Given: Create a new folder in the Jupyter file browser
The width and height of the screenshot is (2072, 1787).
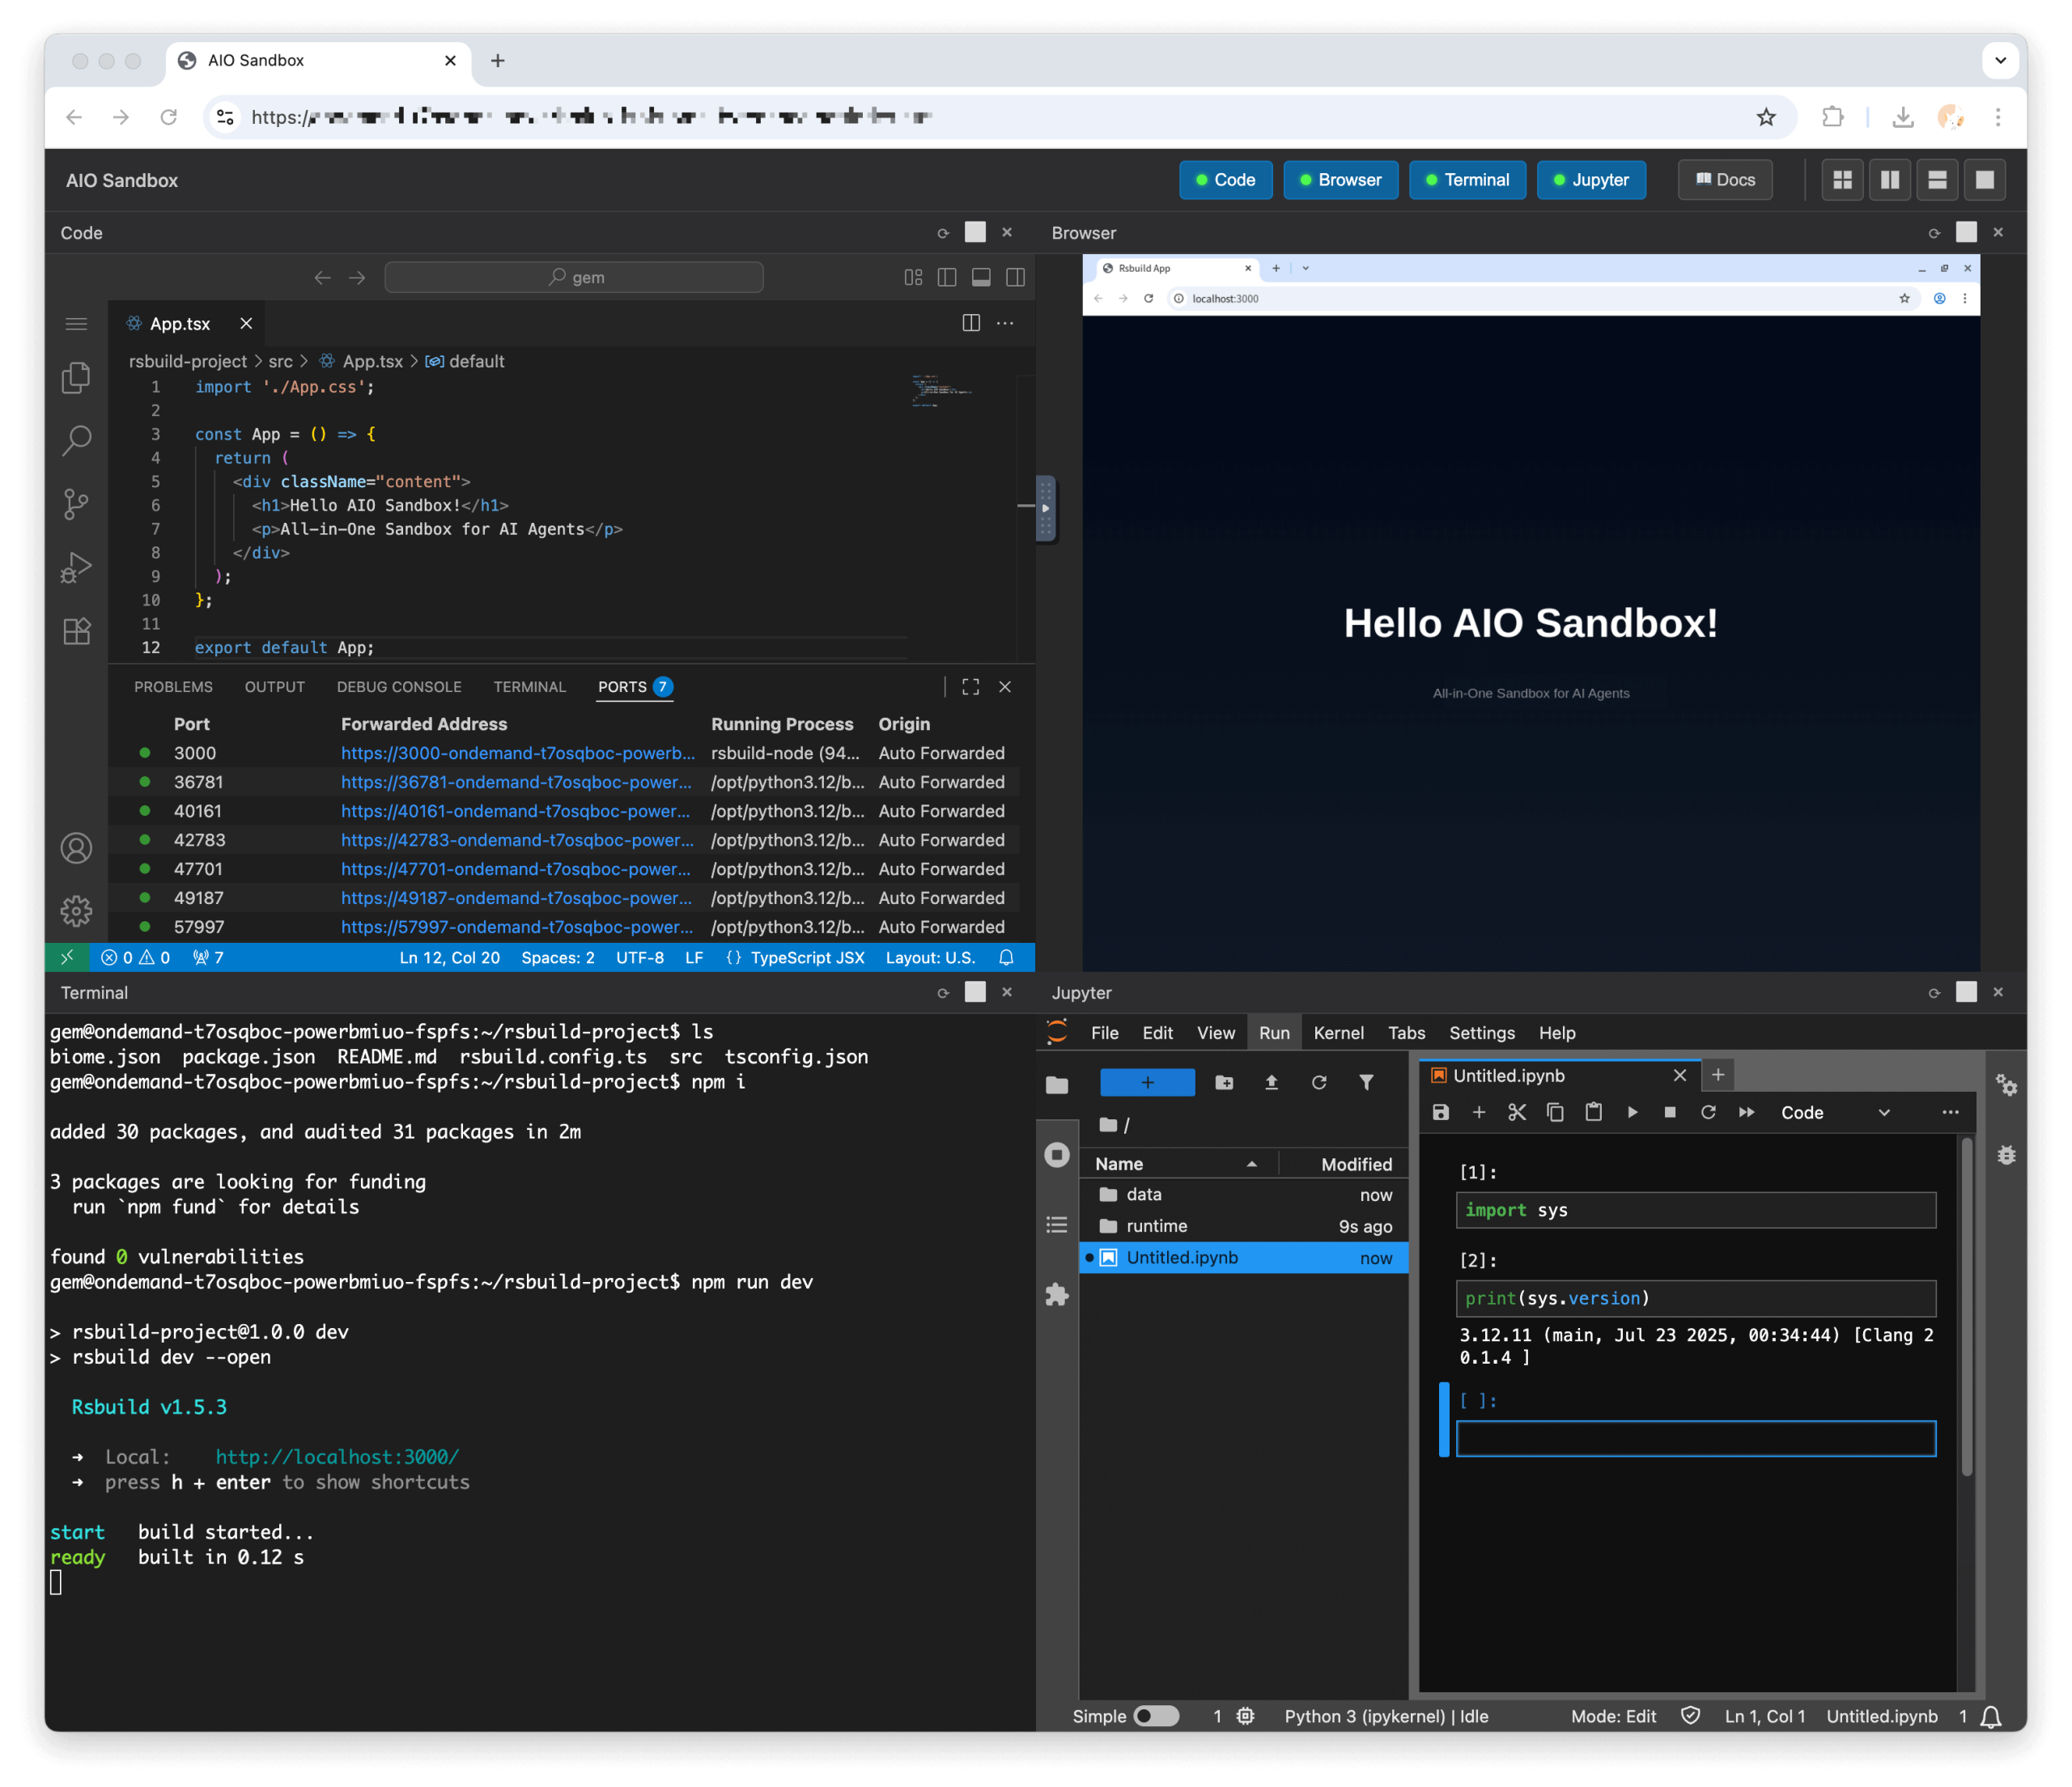Looking at the screenshot, I should 1224,1083.
